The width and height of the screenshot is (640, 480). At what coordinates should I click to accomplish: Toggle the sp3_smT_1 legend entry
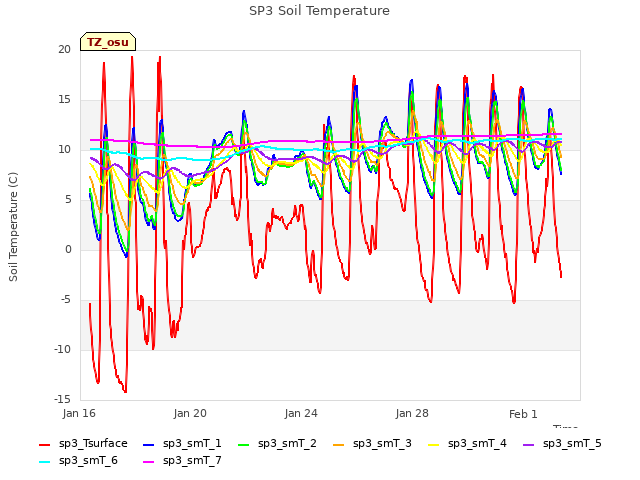click(182, 444)
